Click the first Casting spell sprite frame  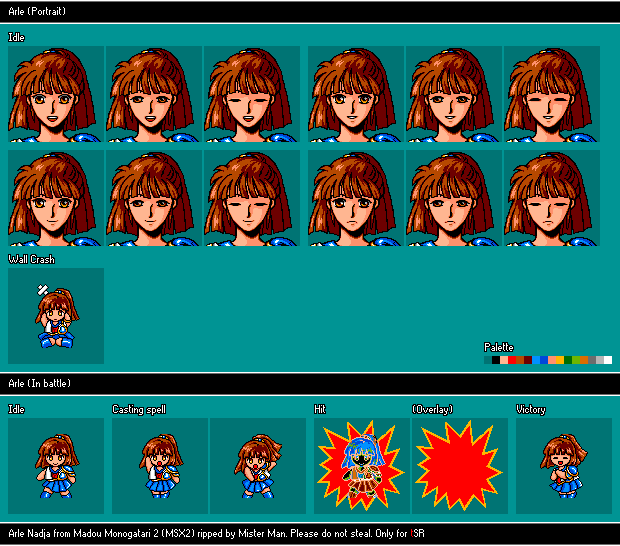point(160,466)
